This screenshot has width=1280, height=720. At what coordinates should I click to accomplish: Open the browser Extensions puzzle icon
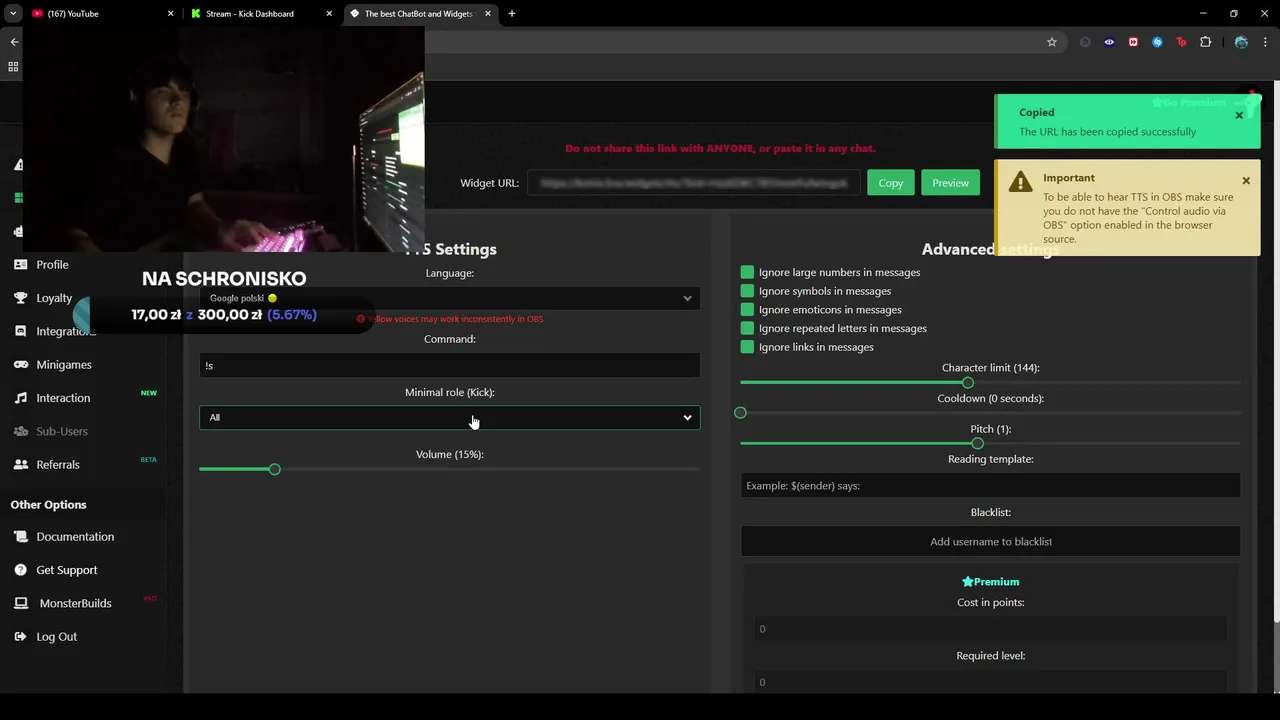pos(1205,42)
